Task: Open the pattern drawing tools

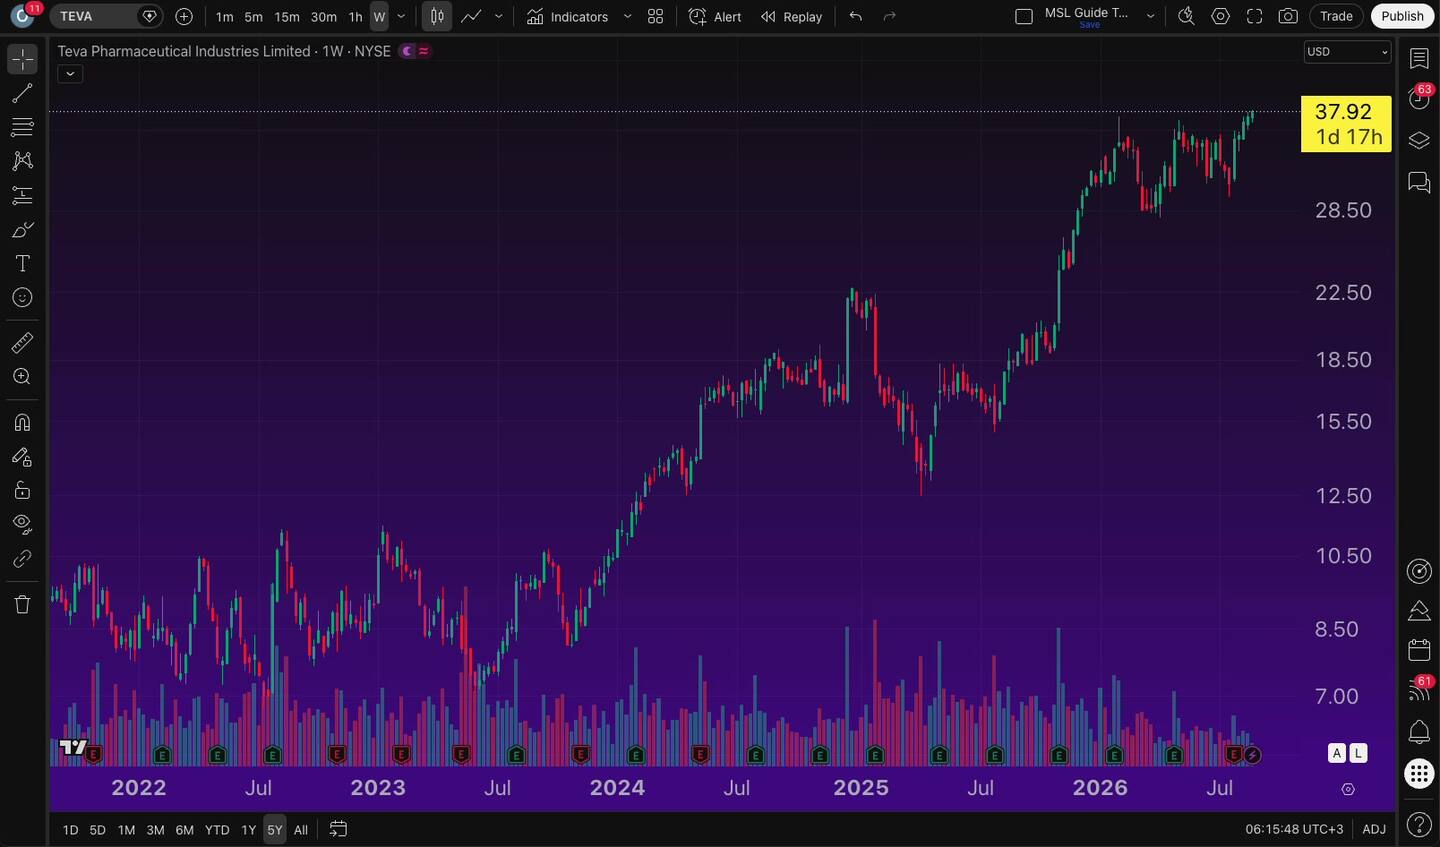Action: click(22, 161)
